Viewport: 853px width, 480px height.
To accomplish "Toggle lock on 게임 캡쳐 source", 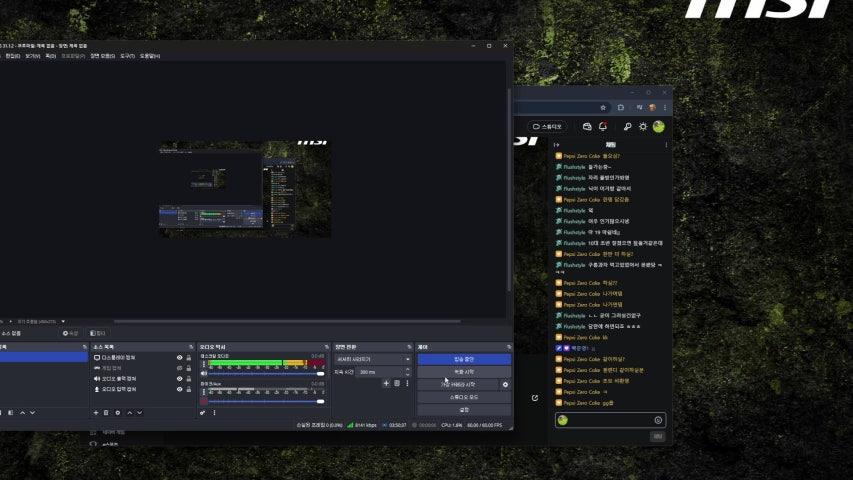I will click(x=189, y=368).
